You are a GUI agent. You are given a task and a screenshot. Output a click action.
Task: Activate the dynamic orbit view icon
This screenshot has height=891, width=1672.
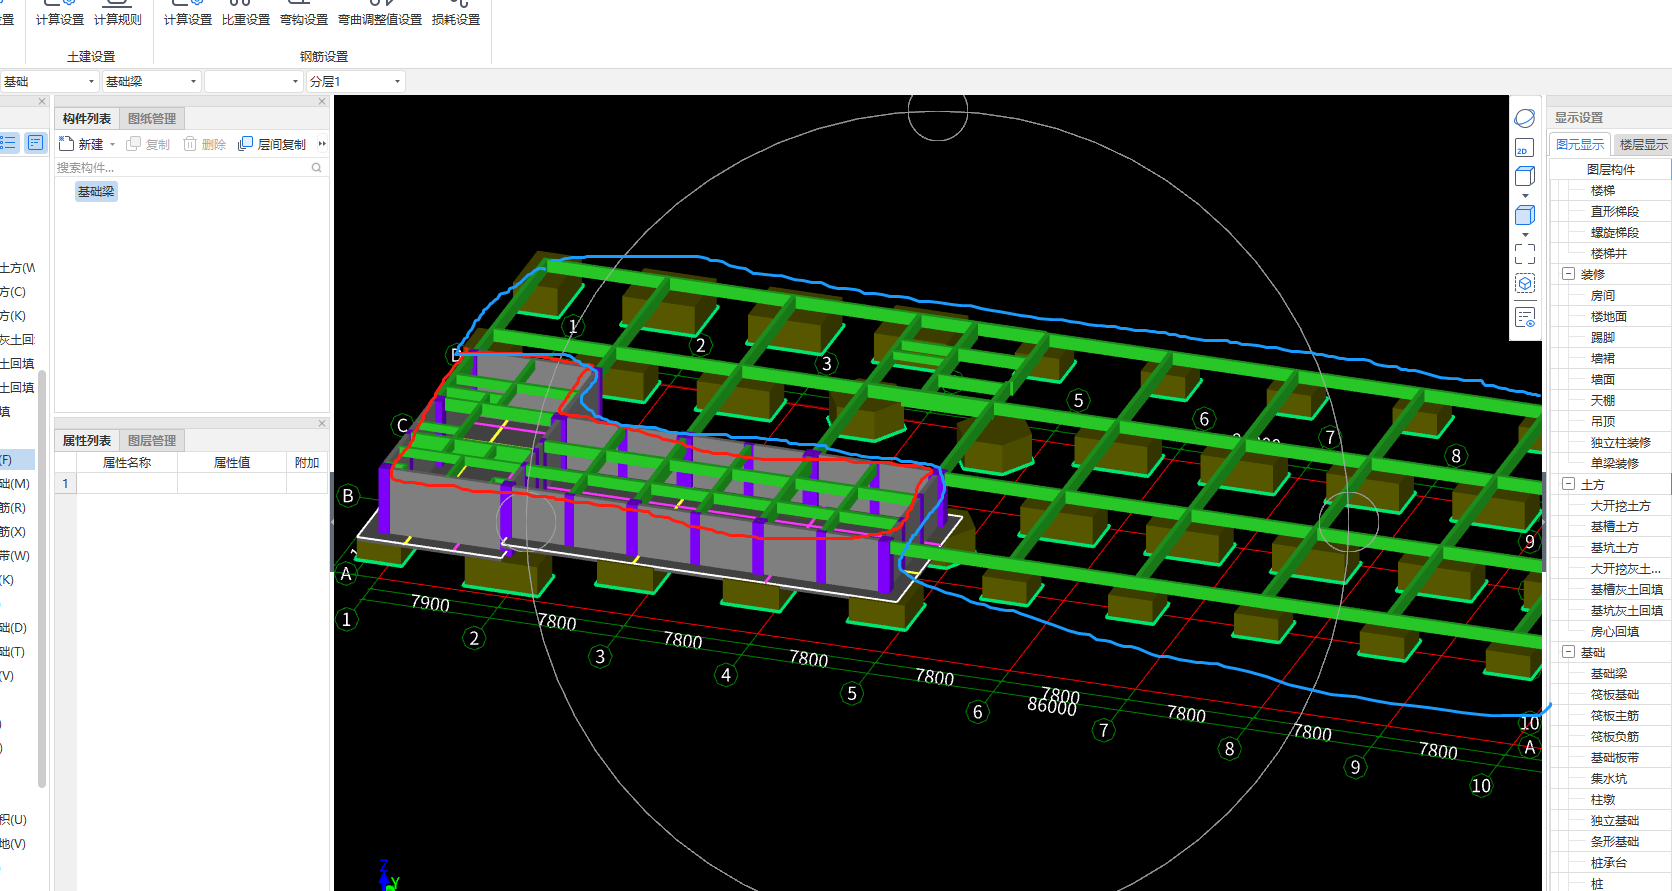click(1524, 118)
